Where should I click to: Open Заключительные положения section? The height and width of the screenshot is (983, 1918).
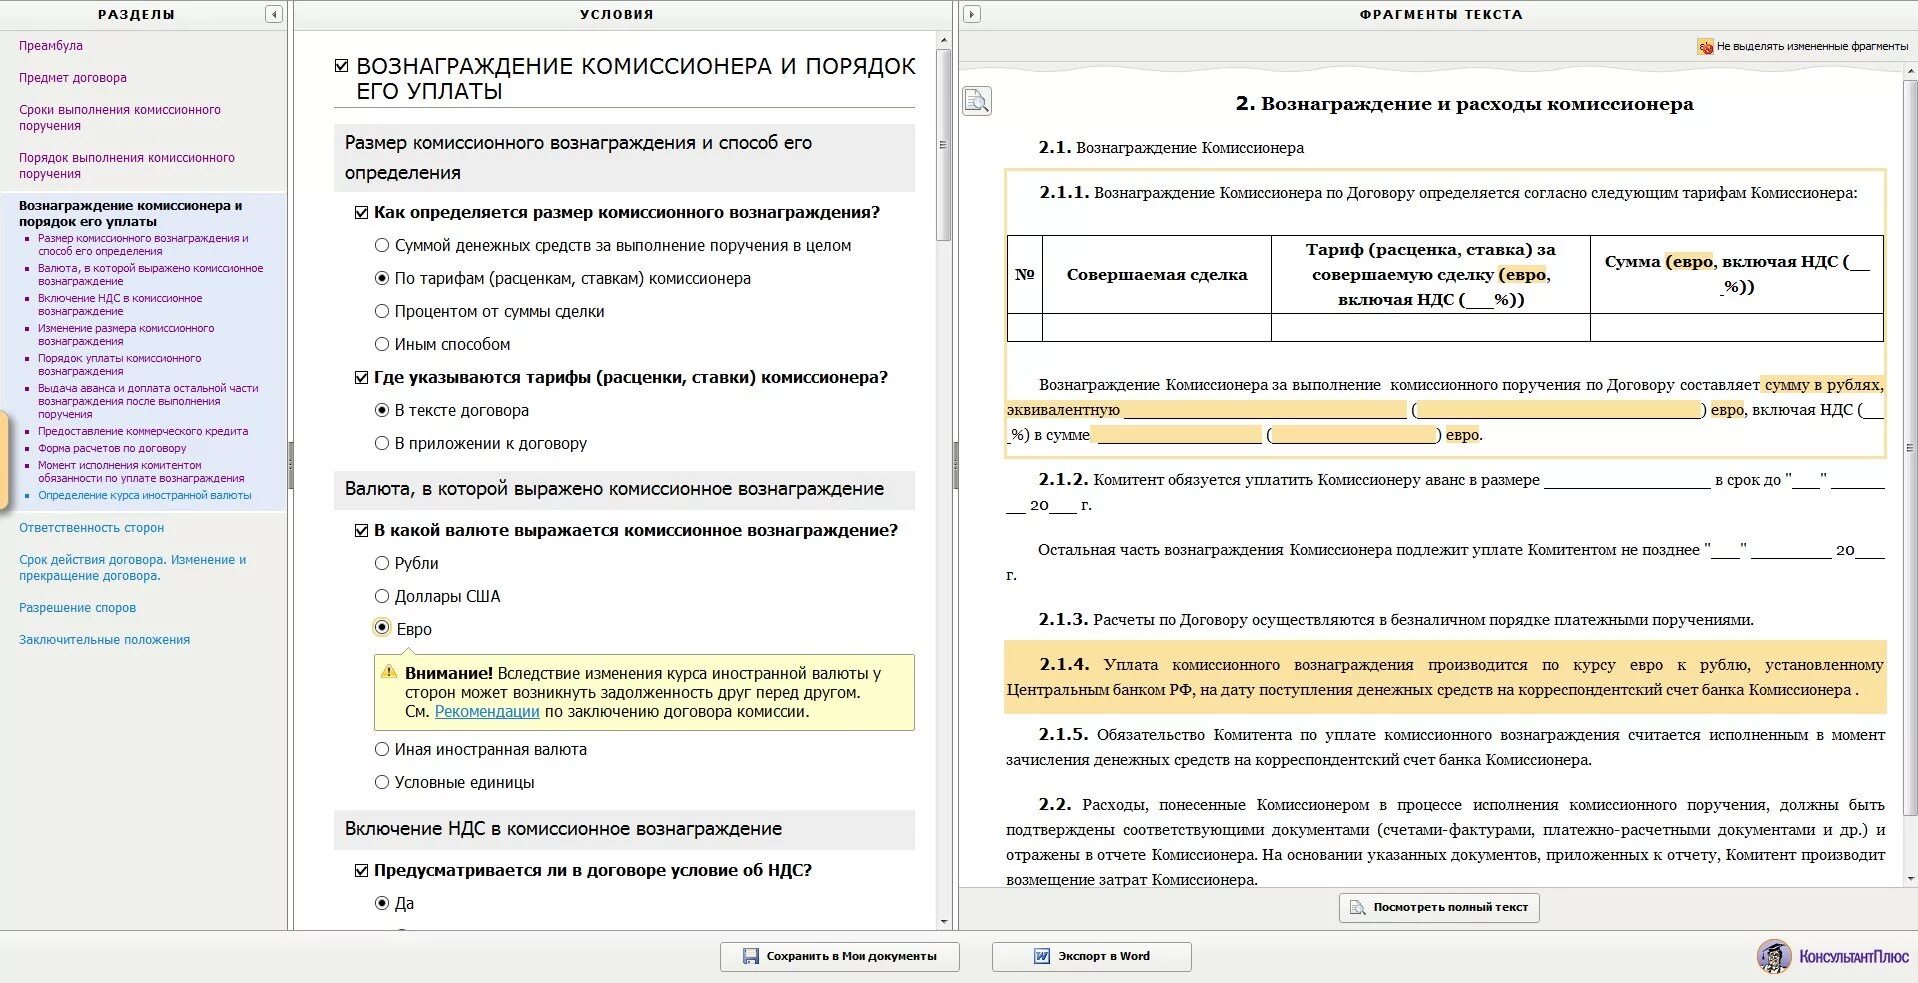click(x=104, y=640)
